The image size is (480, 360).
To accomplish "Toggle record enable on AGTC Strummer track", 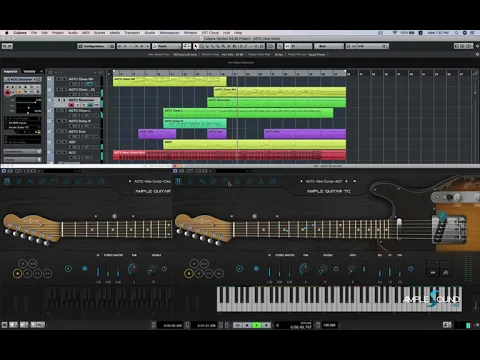I will click(x=71, y=105).
